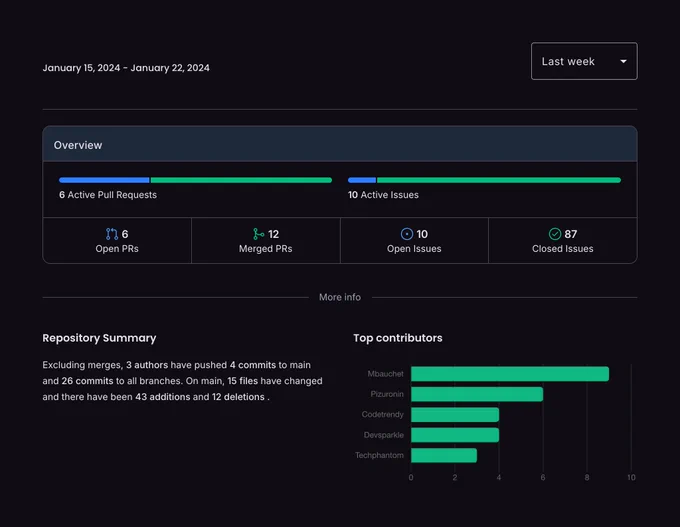The image size is (680, 527).
Task: Select the Pizuronin contributor bar
Action: (477, 394)
